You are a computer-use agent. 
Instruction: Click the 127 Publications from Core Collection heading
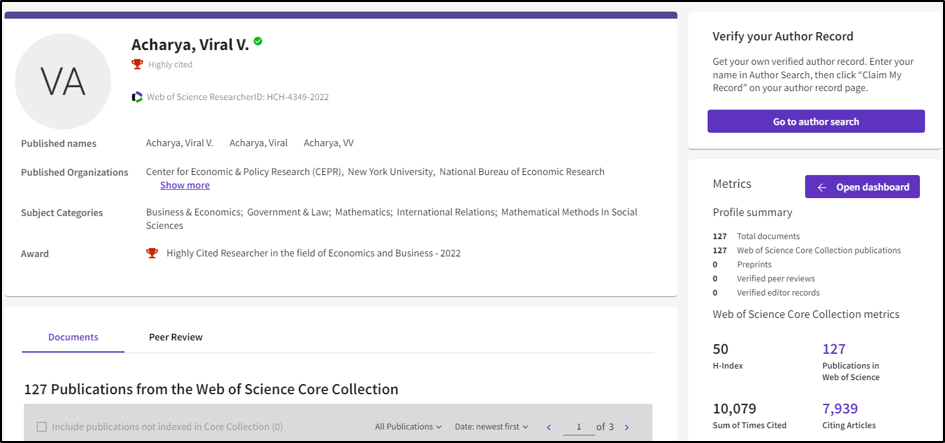pyautogui.click(x=211, y=389)
